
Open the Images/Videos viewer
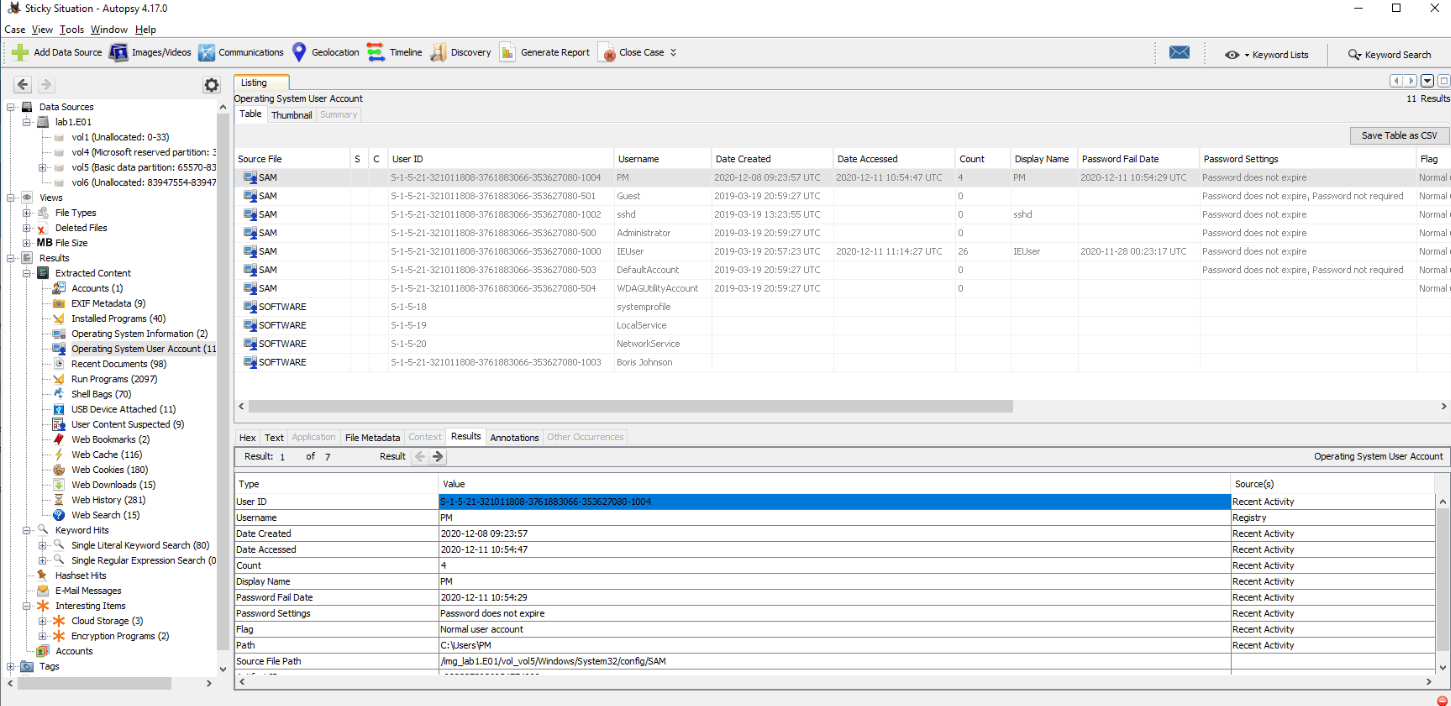[x=150, y=52]
